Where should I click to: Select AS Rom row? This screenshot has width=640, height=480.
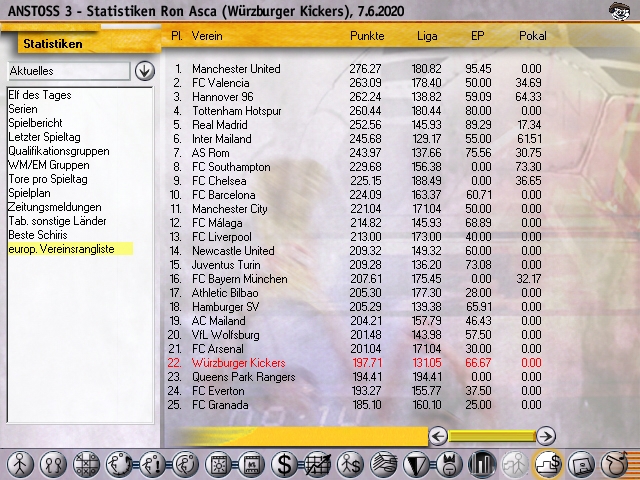(355, 153)
